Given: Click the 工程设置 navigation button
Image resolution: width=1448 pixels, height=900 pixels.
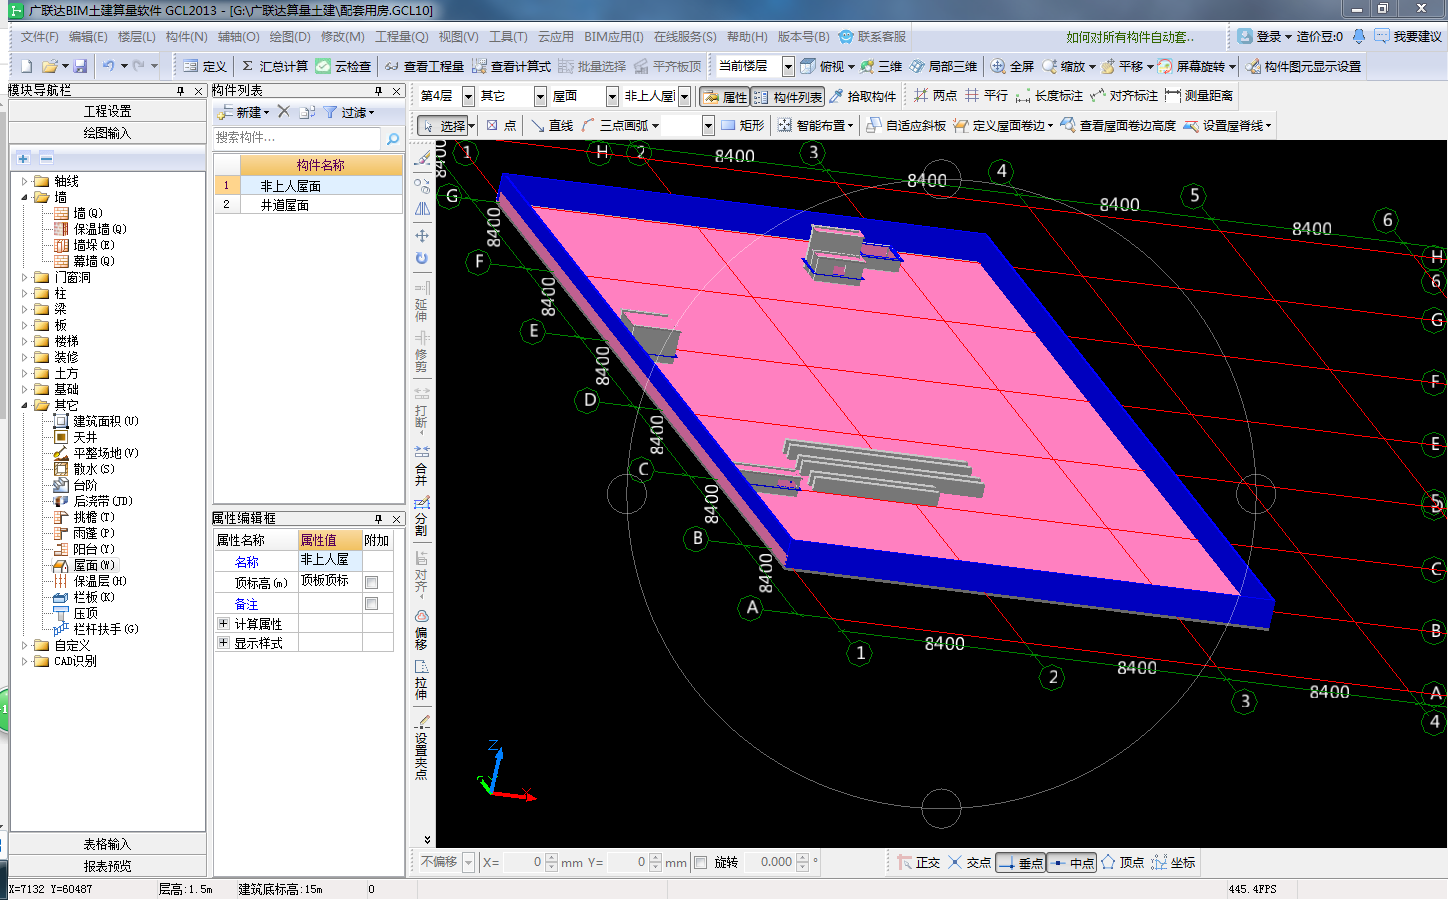Looking at the screenshot, I should pos(107,111).
